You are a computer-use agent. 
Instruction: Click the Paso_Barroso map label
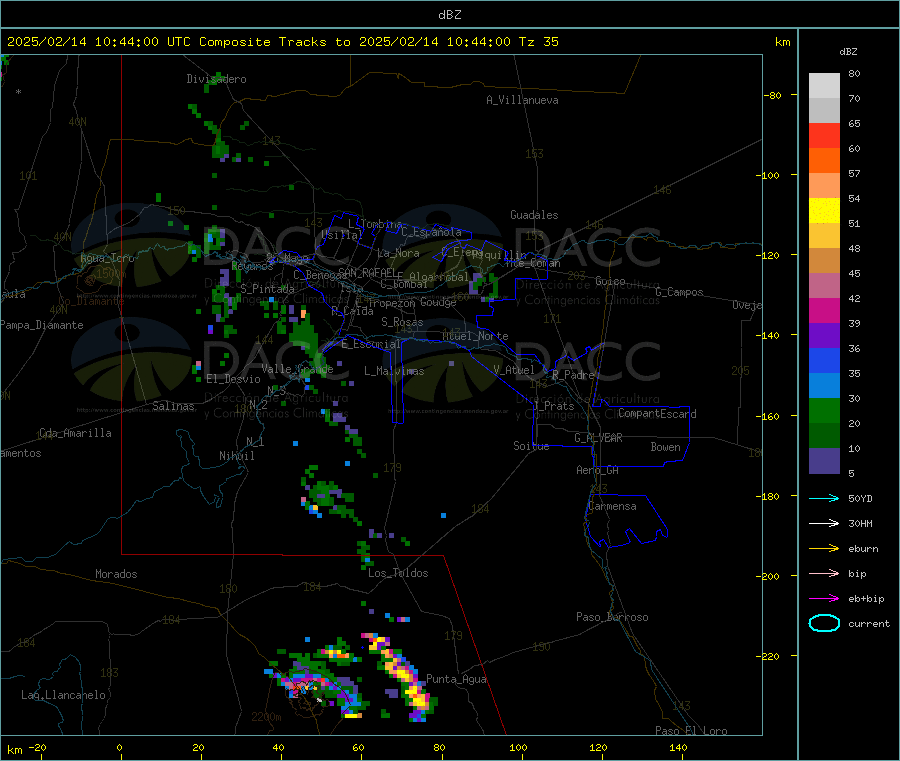pyautogui.click(x=612, y=617)
